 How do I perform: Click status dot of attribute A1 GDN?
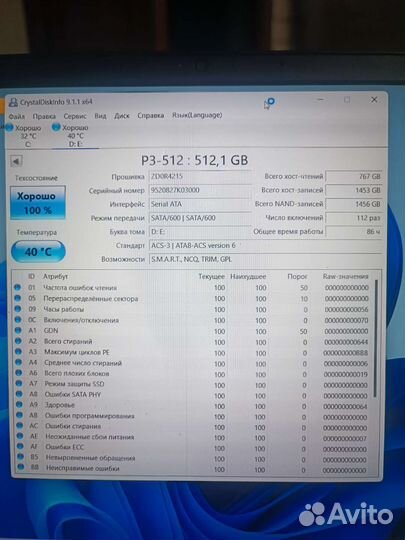pyautogui.click(x=18, y=330)
